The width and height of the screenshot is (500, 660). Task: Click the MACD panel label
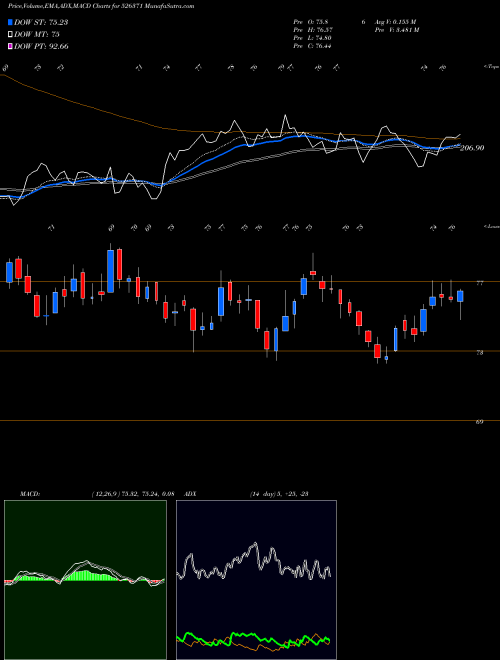[x=29, y=494]
